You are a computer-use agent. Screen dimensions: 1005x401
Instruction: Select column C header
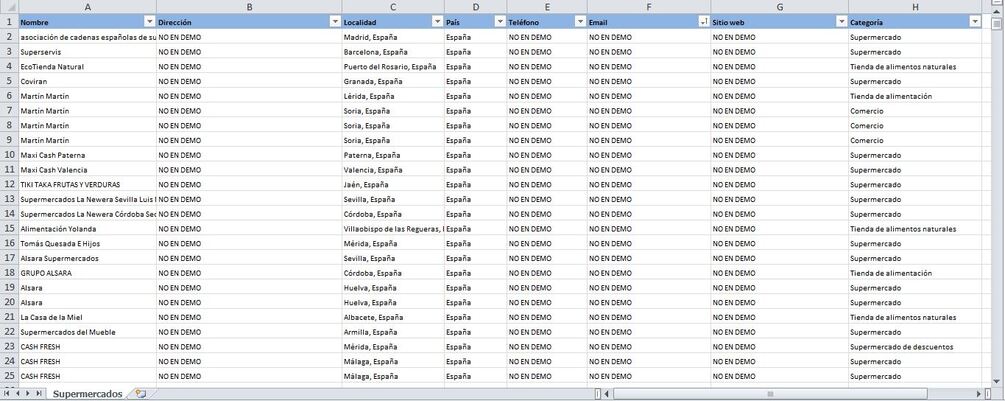tap(393, 6)
